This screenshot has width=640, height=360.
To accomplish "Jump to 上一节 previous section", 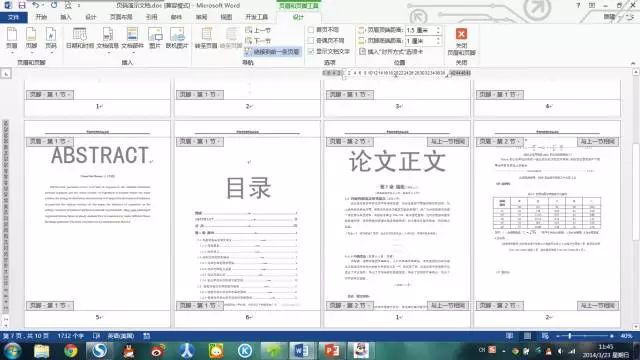I will [258, 30].
